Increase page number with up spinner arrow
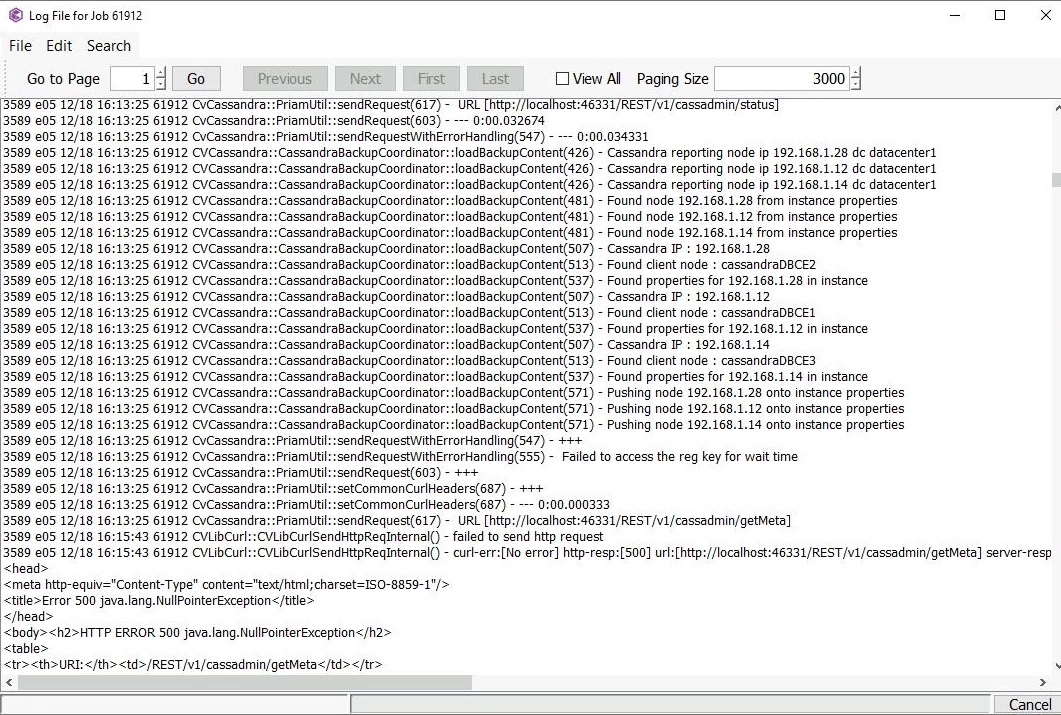 point(160,73)
